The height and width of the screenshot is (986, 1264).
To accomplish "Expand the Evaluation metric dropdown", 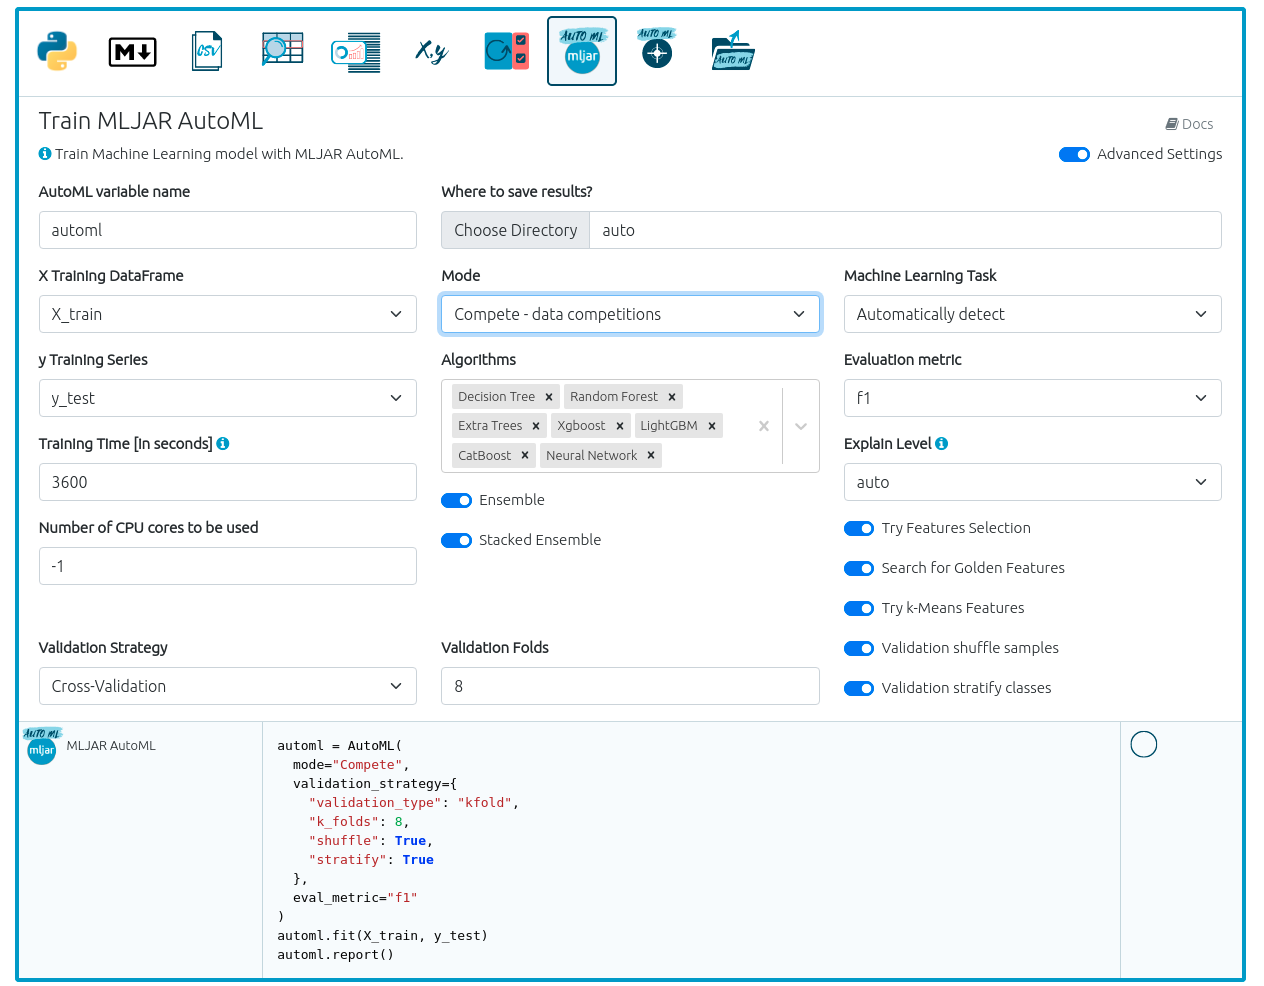I will [x=1033, y=398].
